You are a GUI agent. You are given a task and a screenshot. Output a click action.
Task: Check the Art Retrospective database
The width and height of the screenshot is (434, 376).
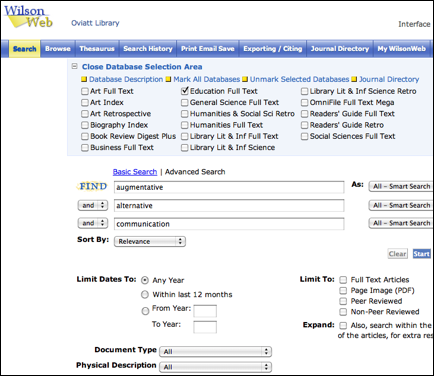[85, 114]
